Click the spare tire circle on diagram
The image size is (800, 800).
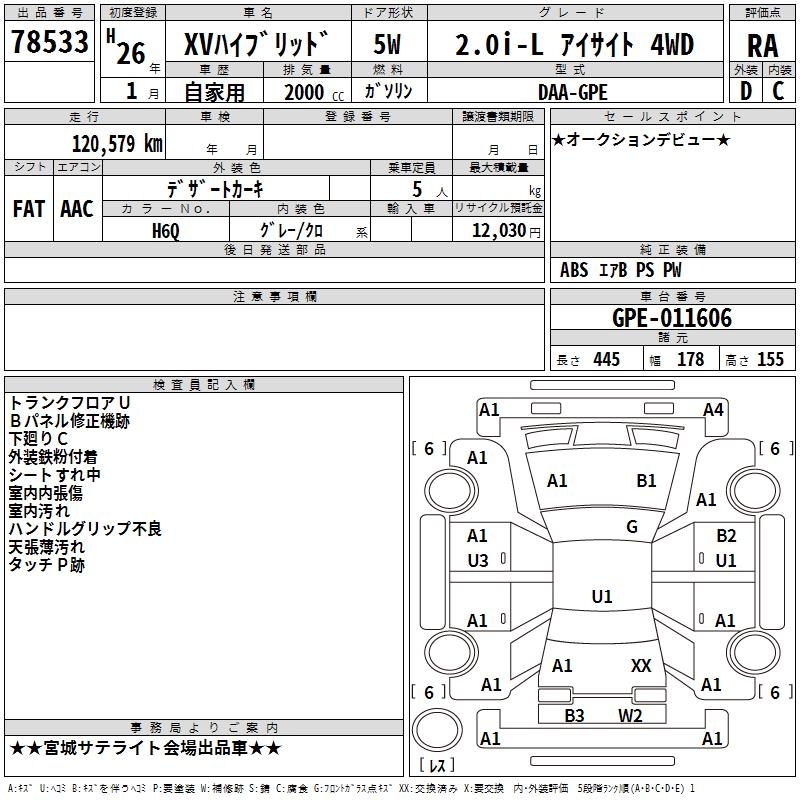pyautogui.click(x=437, y=730)
